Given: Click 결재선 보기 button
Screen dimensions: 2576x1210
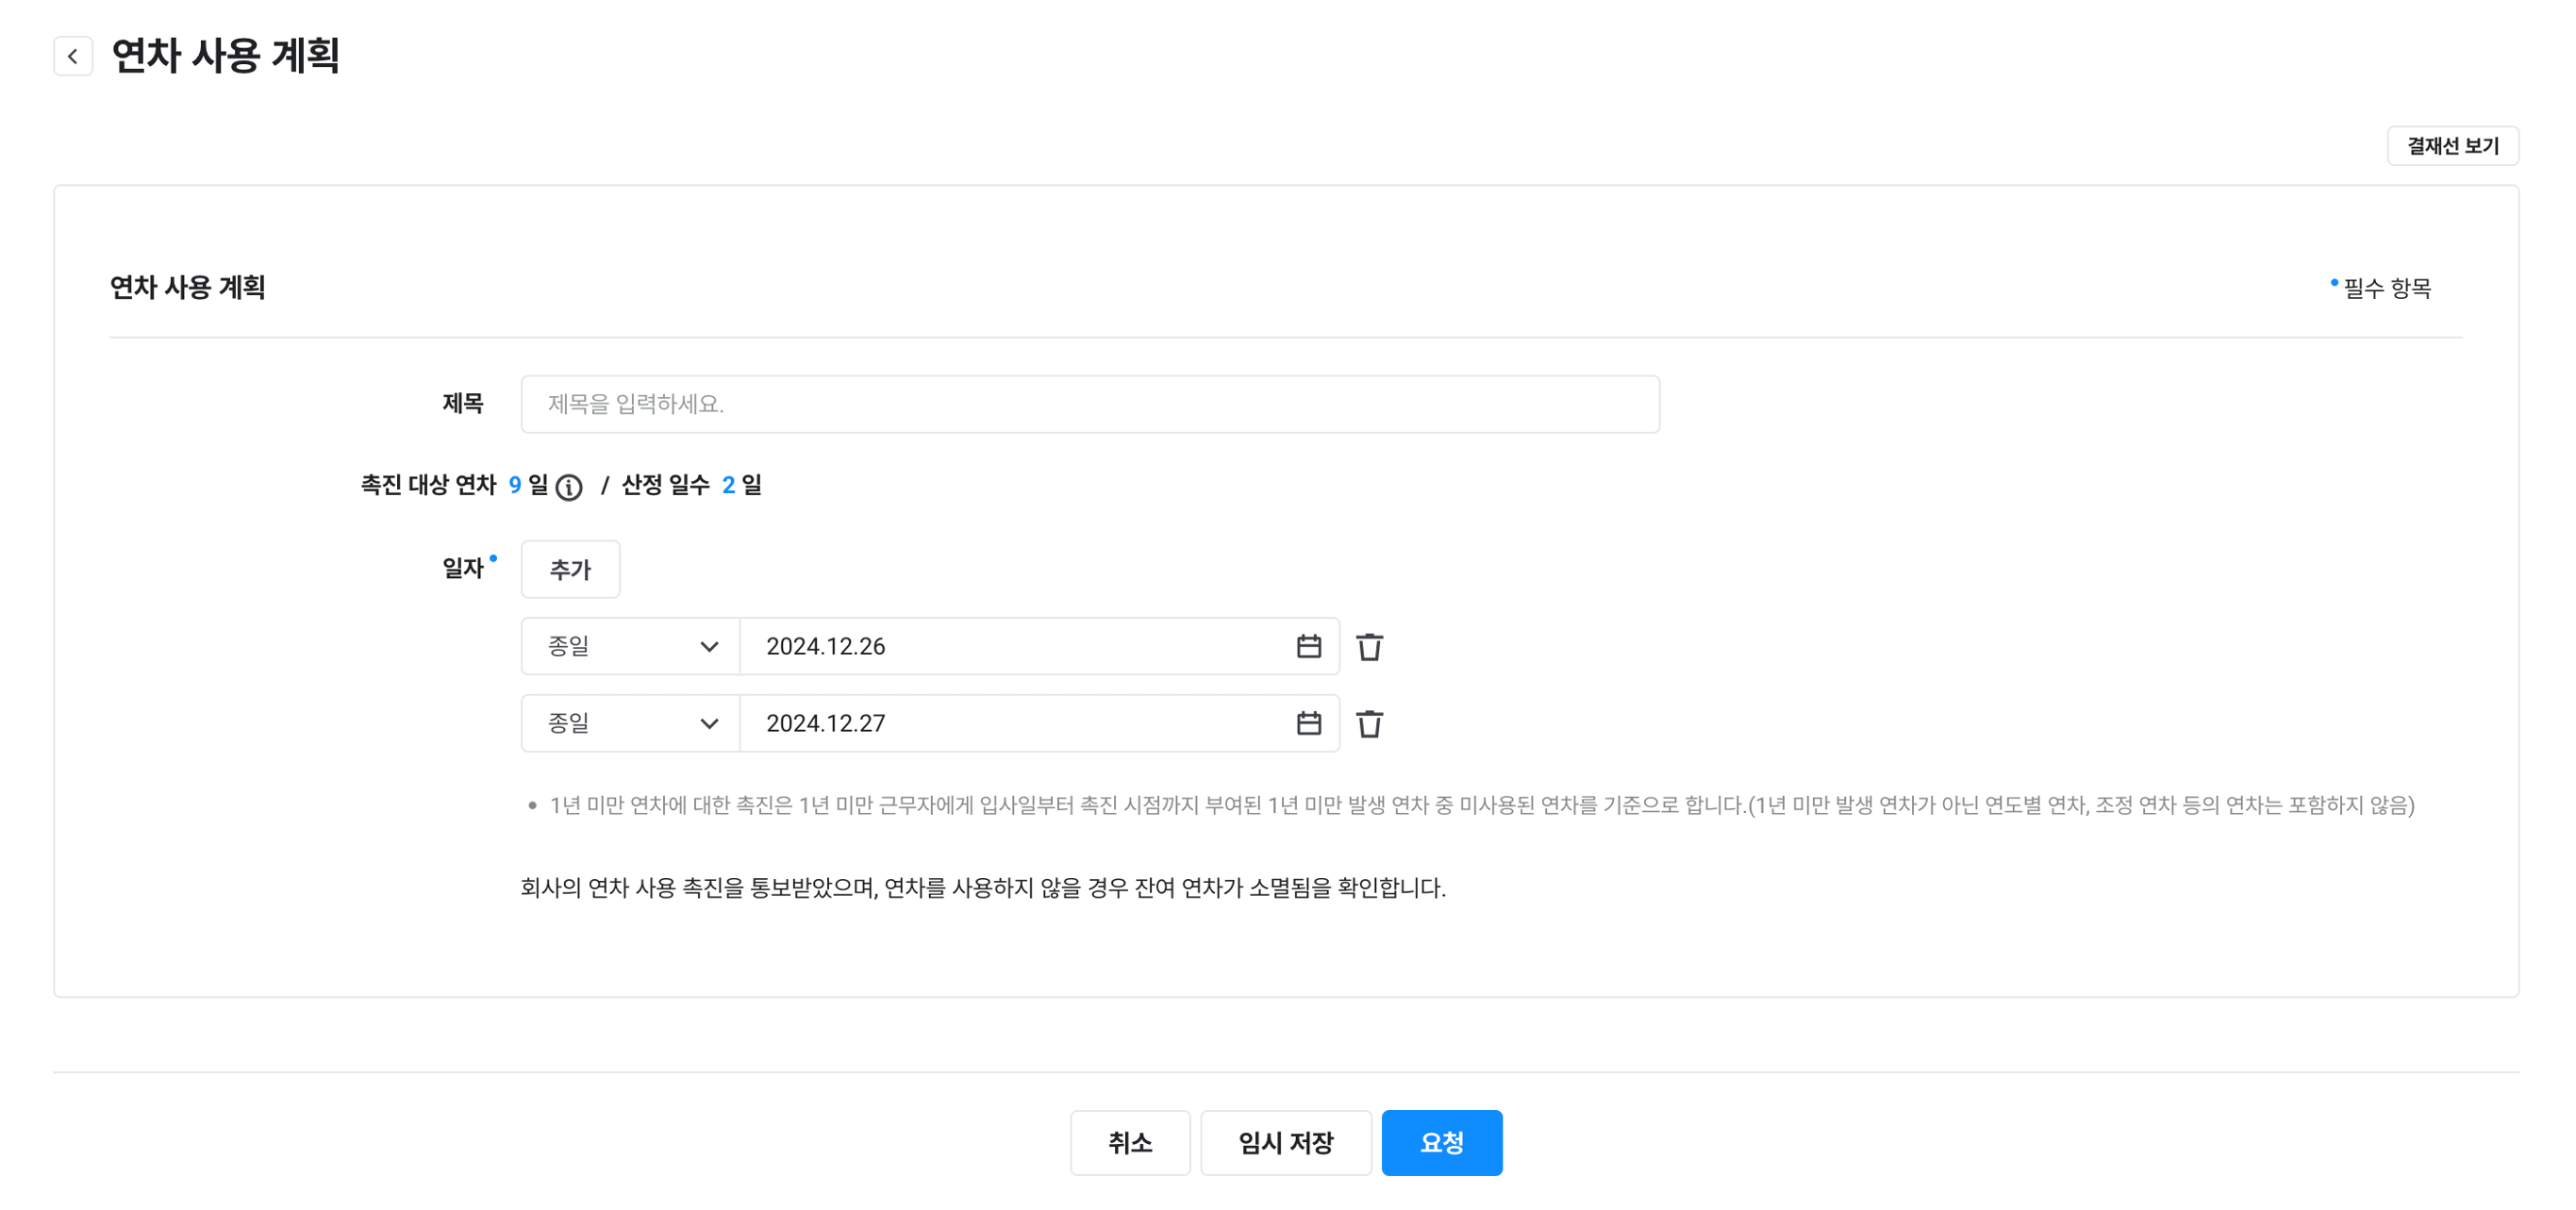Looking at the screenshot, I should tap(2452, 146).
